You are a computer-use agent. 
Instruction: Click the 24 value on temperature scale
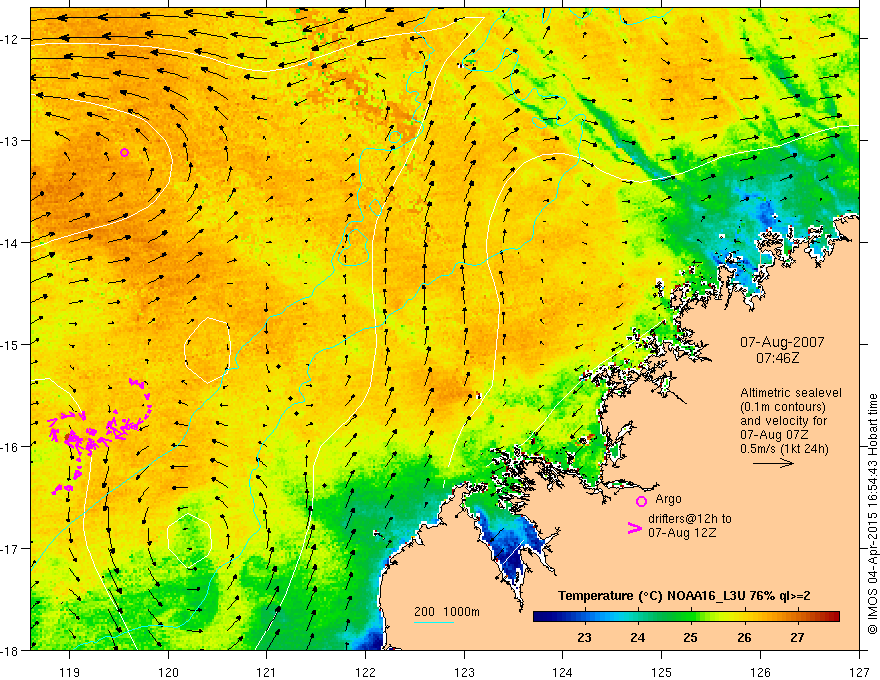click(637, 637)
